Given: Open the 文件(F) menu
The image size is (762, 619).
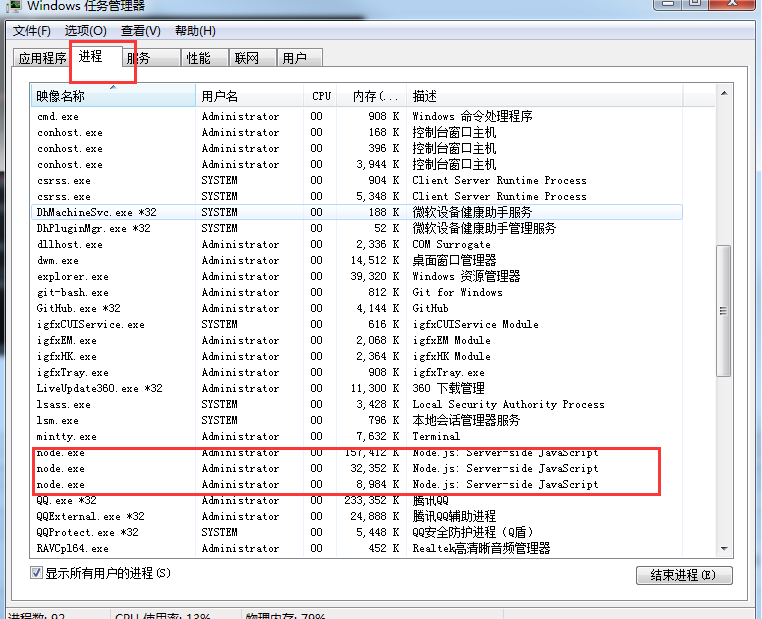Looking at the screenshot, I should [32, 31].
